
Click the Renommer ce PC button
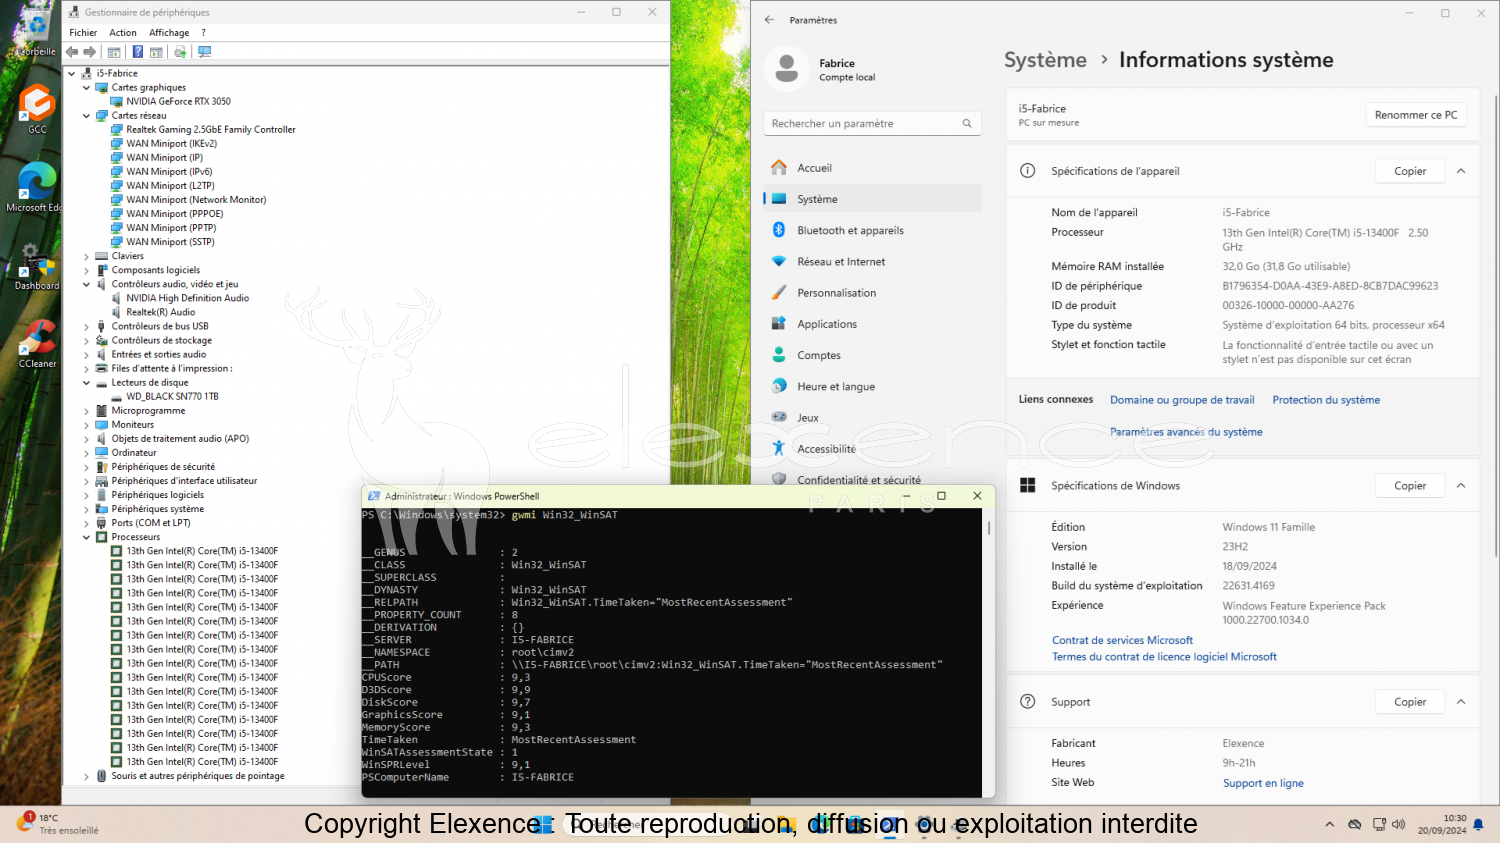1416,115
